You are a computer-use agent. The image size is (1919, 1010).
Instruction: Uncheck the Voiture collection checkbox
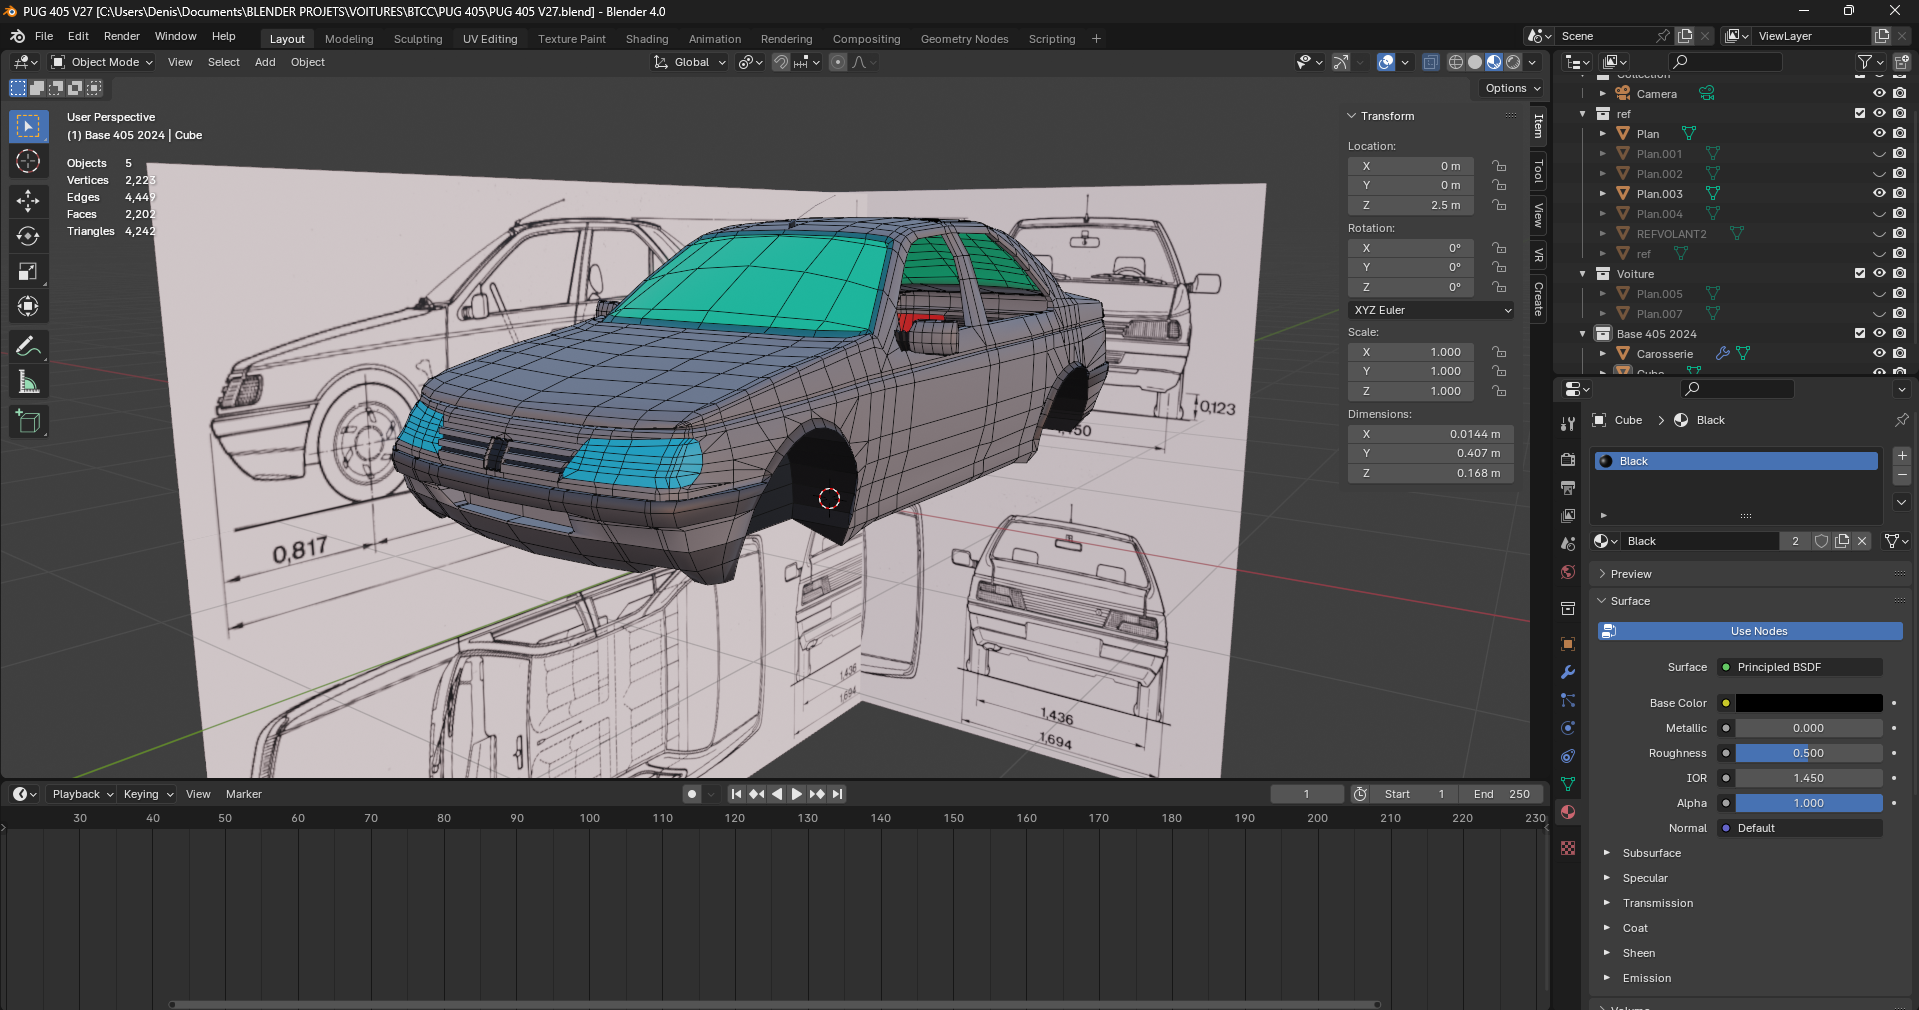[1860, 273]
